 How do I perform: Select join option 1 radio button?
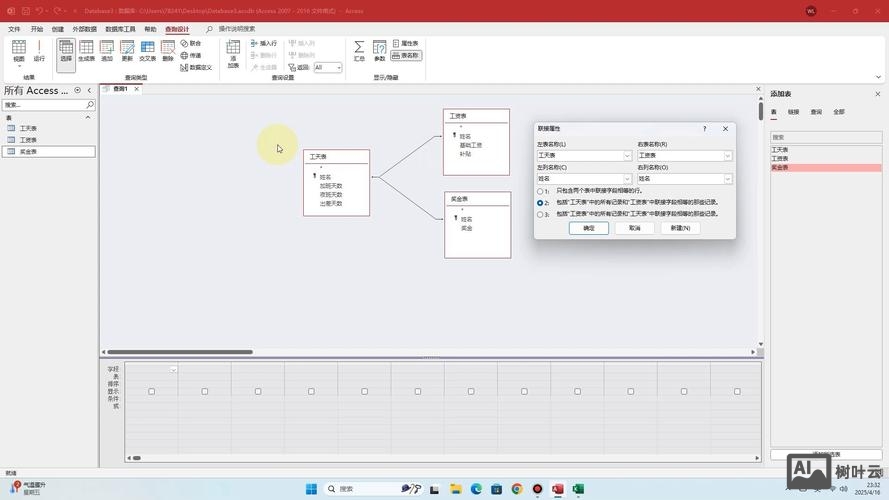[x=541, y=191]
